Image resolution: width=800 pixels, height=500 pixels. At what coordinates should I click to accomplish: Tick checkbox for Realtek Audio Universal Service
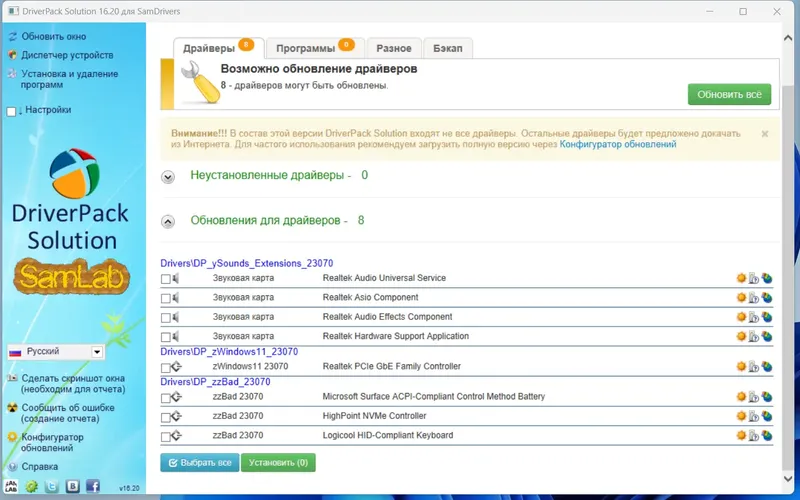pos(165,279)
